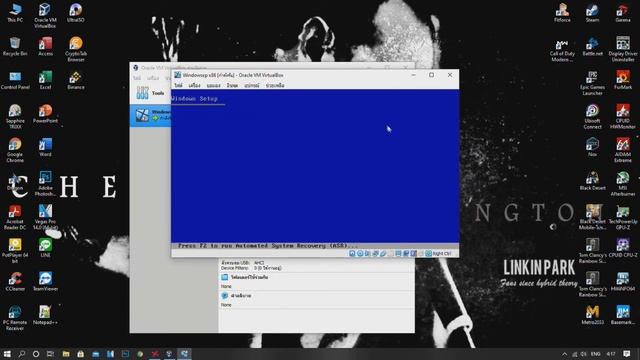Click the optical disc icon in VM status bar
Screen dimensions: 640x360
coord(360,253)
